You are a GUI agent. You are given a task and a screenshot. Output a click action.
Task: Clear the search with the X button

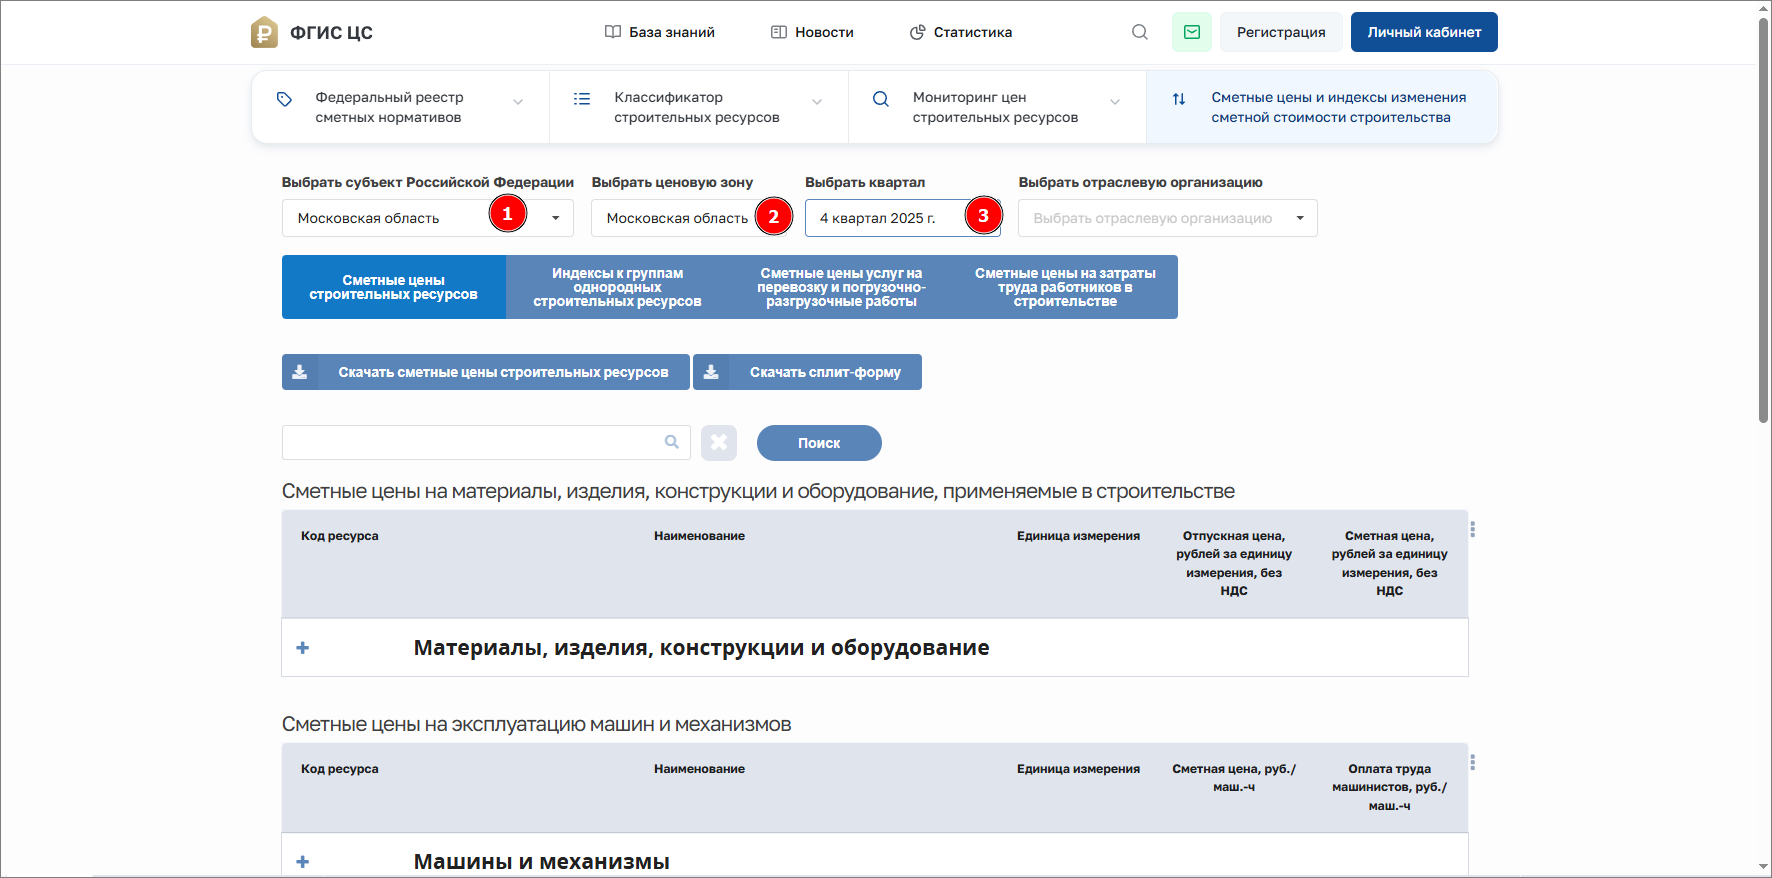coord(719,443)
